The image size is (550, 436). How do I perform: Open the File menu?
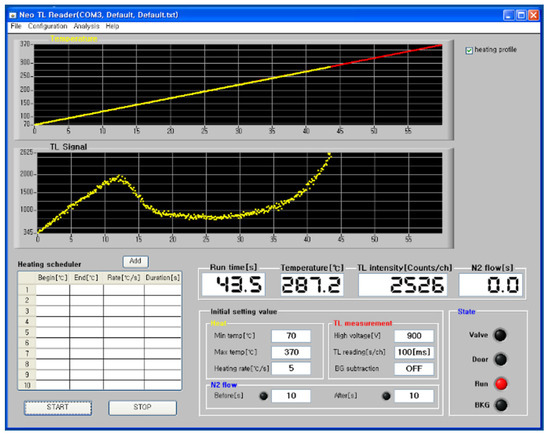click(x=16, y=26)
